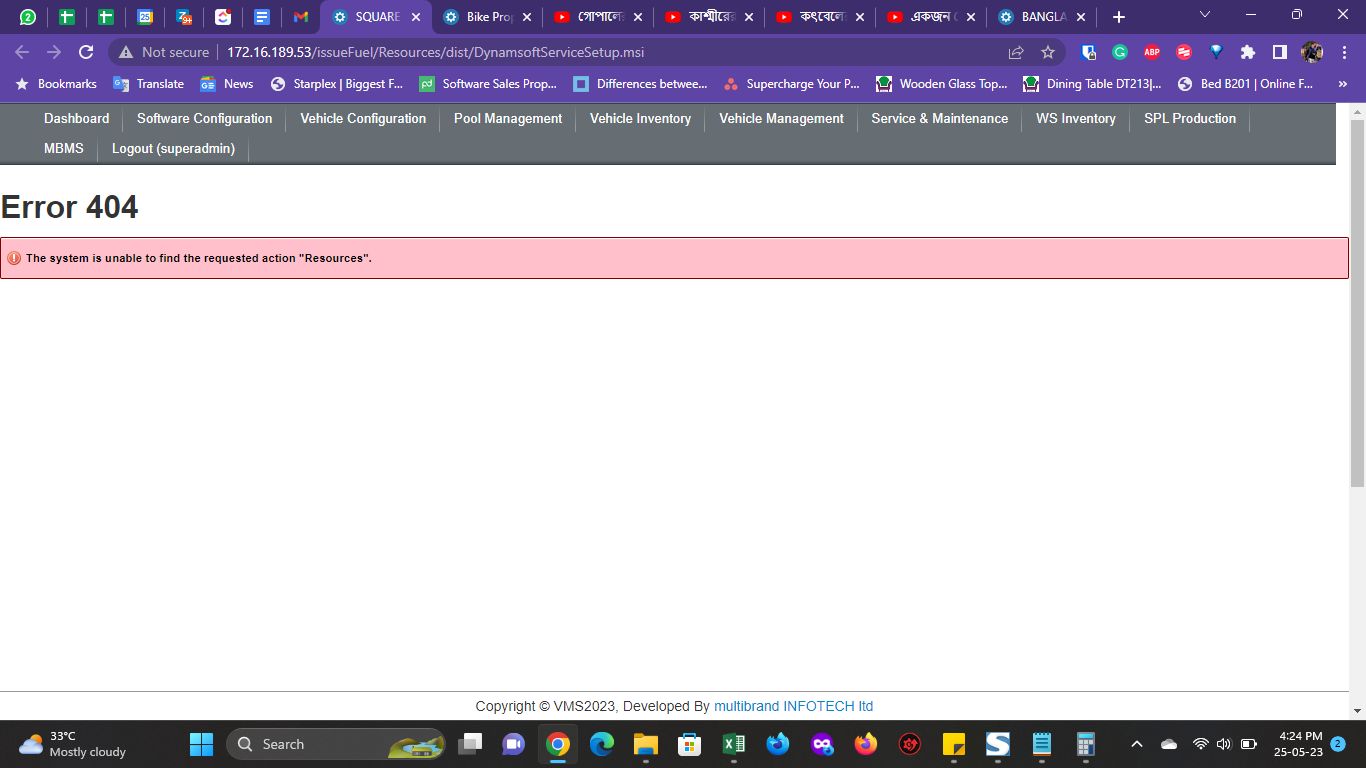Bookmark this page with the star icon
This screenshot has height=768, width=1366.
1048,52
